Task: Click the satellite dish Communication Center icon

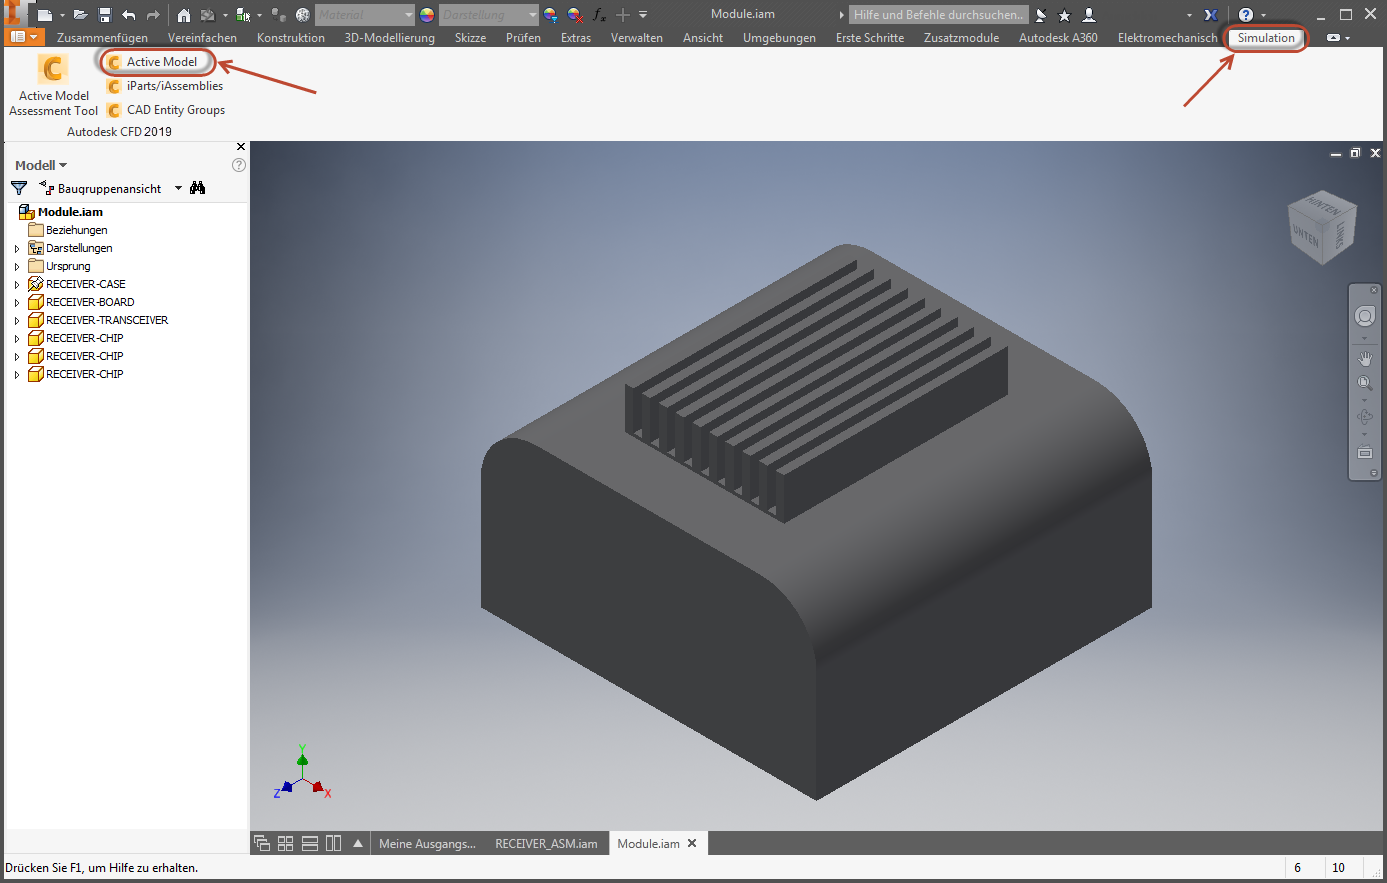Action: pos(1041,15)
